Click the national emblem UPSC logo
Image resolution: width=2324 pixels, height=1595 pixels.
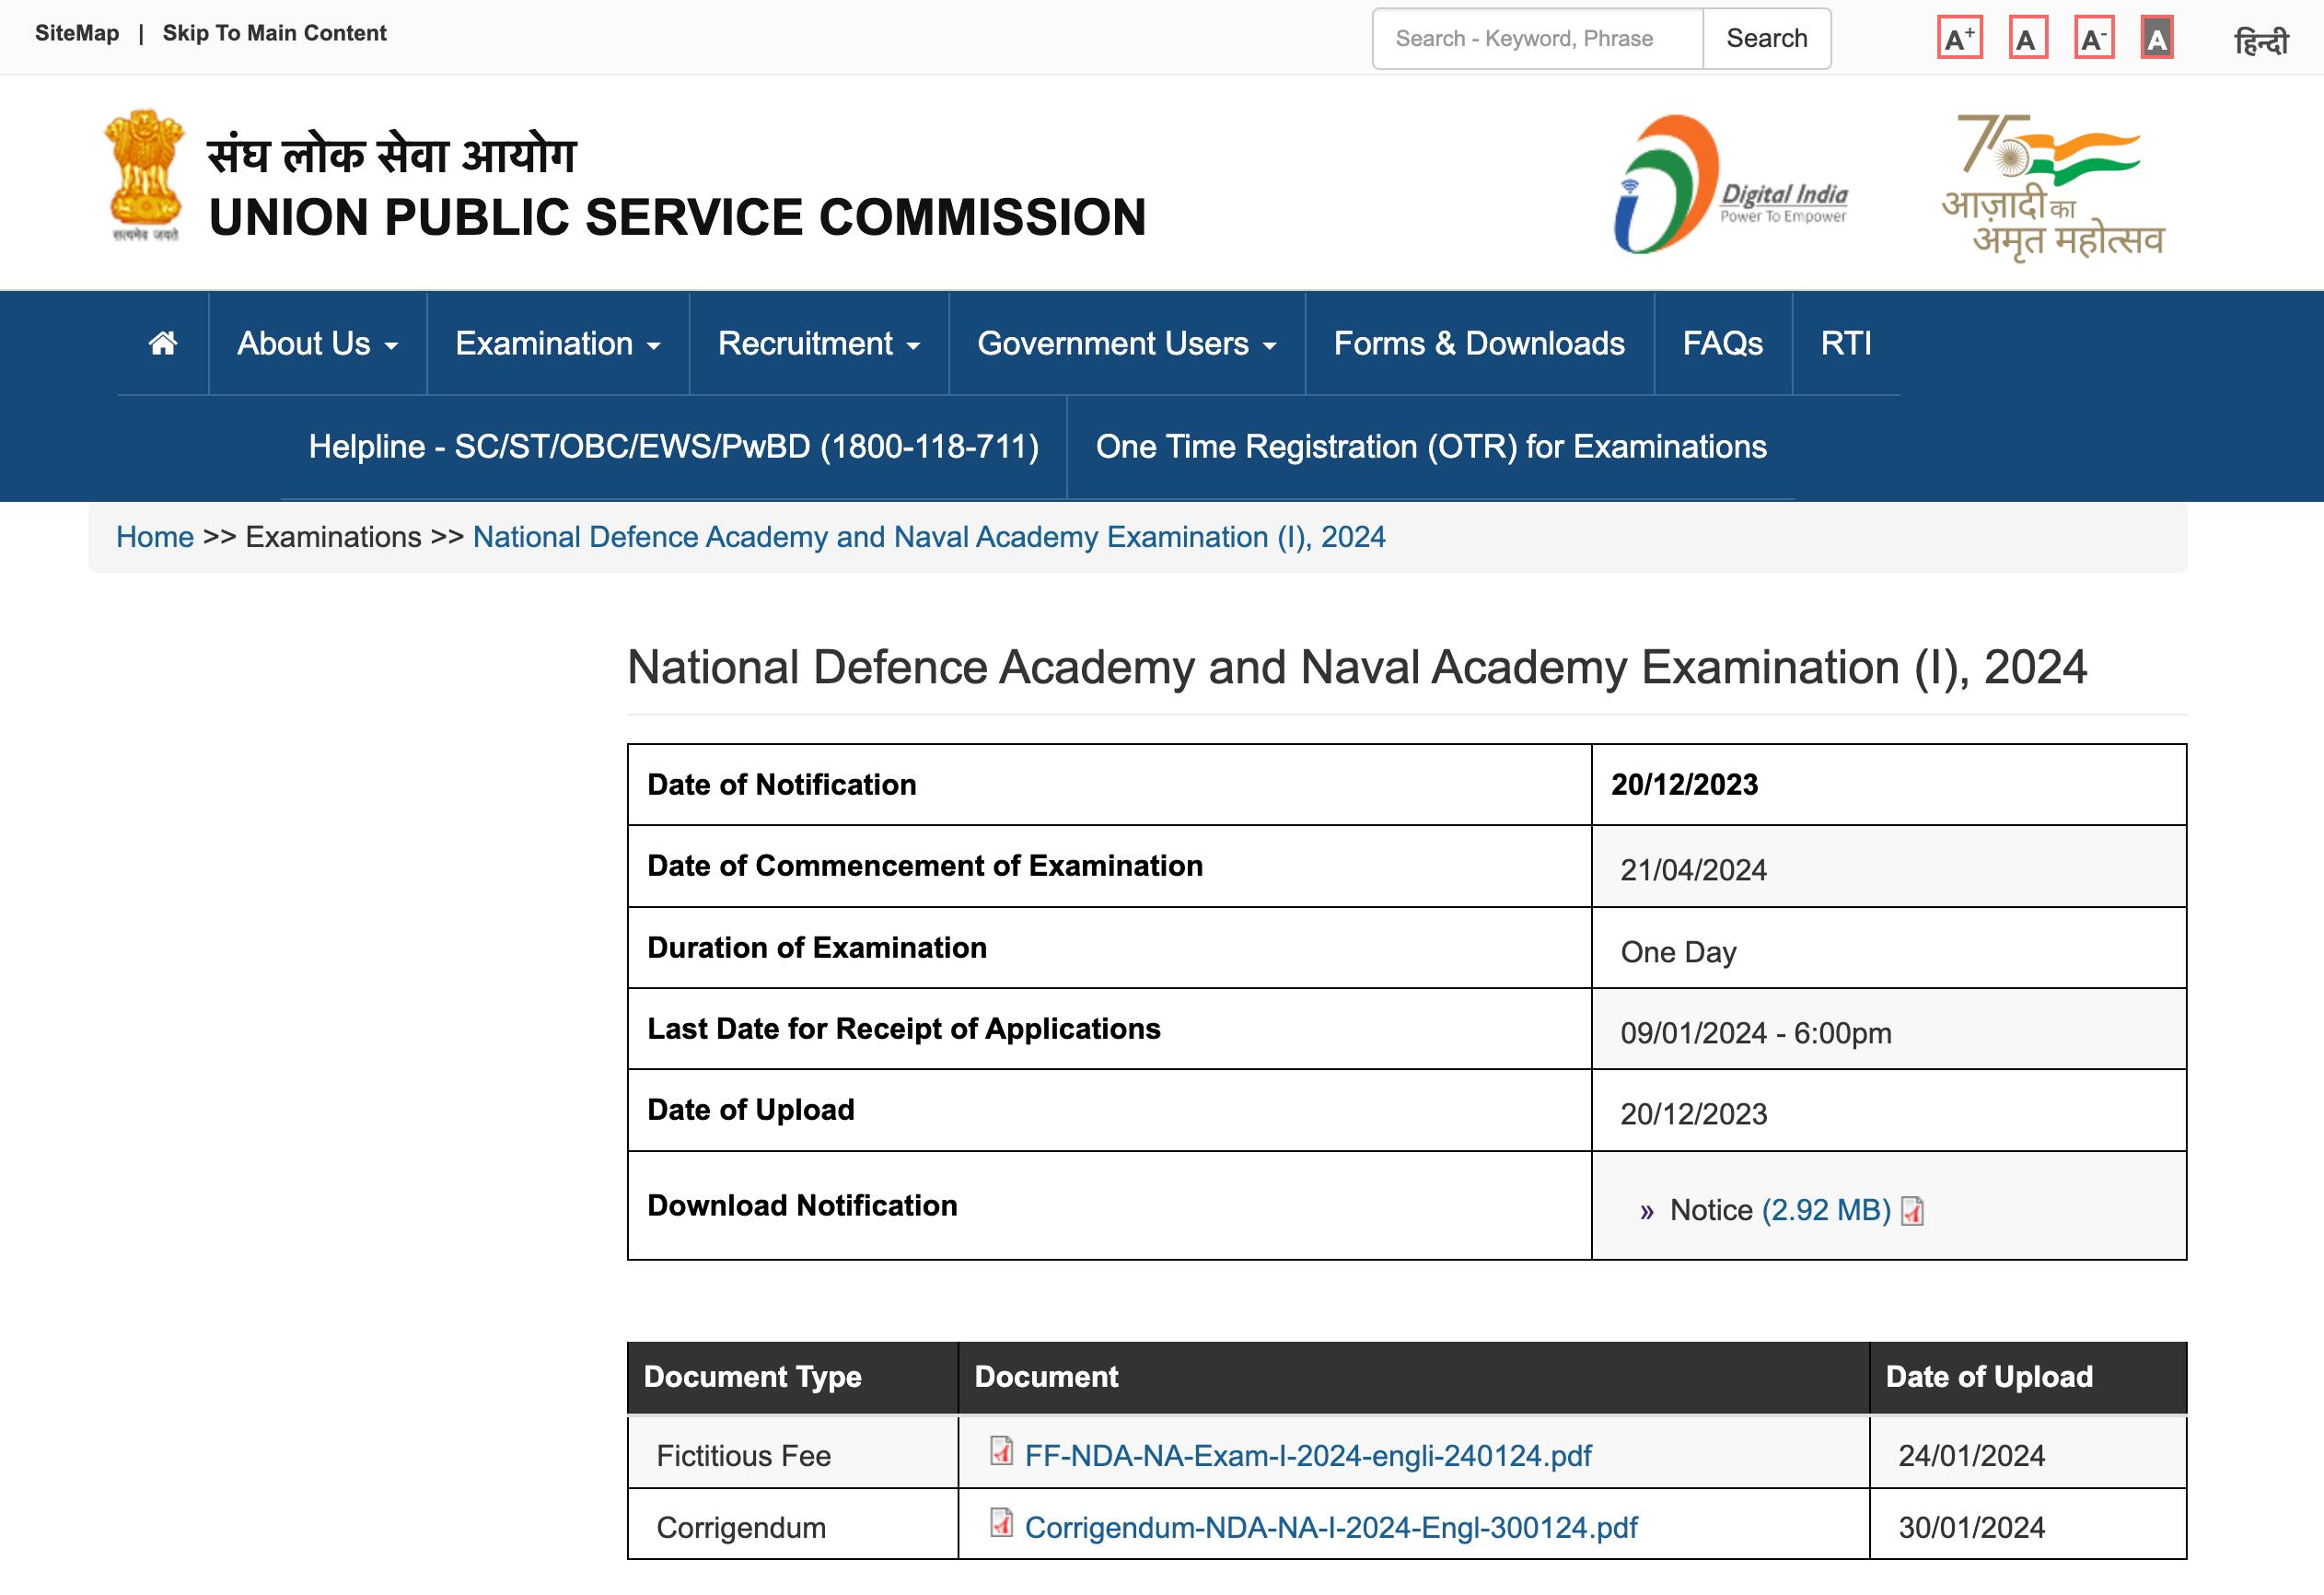point(145,177)
